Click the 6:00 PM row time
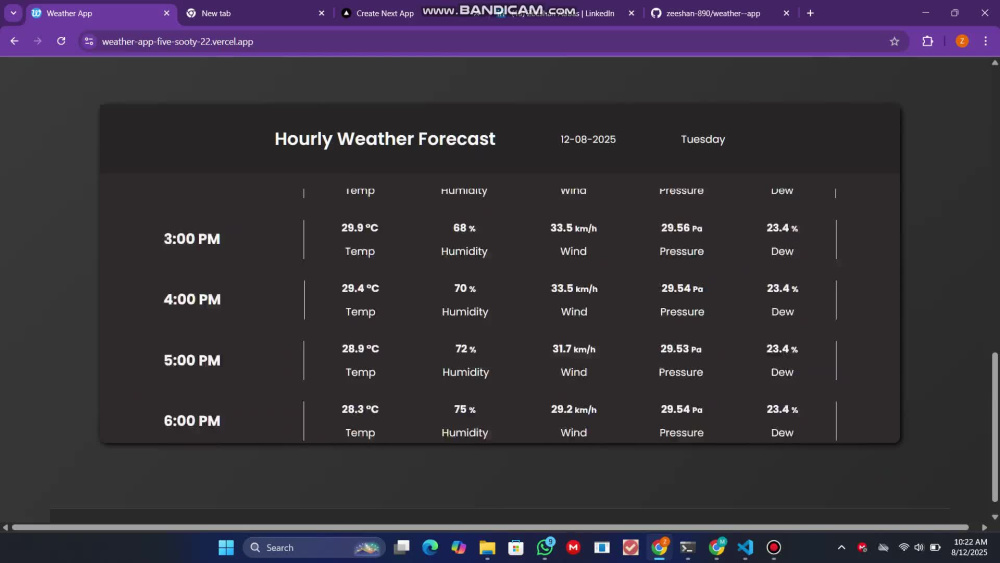This screenshot has height=563, width=1000. click(192, 421)
